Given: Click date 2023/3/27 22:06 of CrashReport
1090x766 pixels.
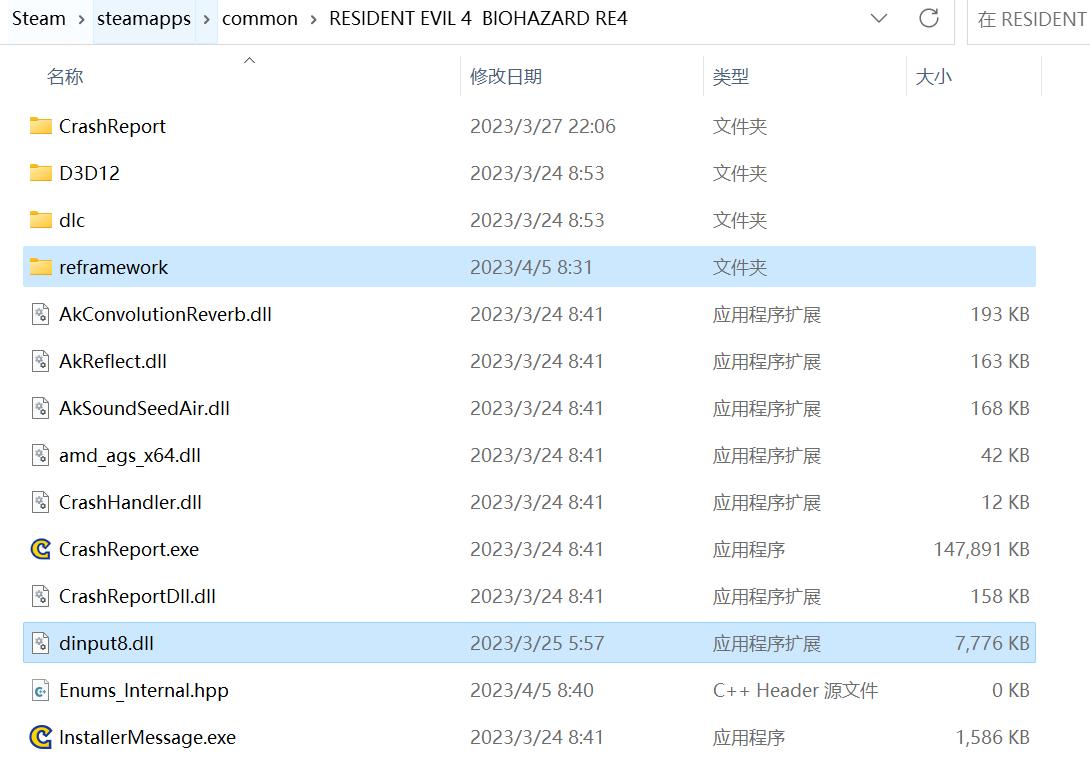Looking at the screenshot, I should (543, 127).
